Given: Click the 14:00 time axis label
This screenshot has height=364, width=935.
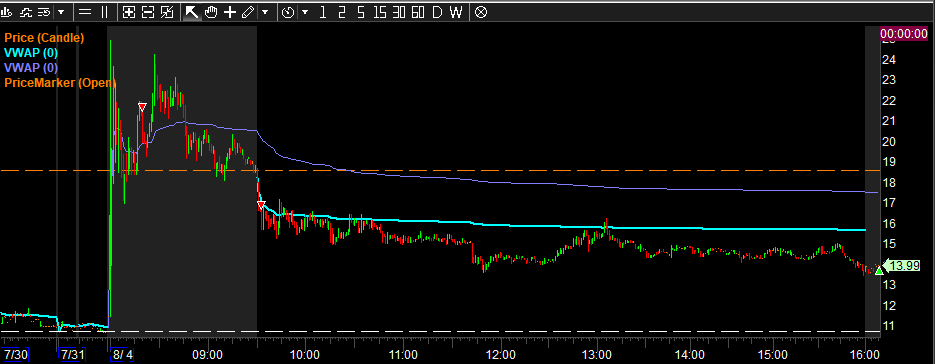Looking at the screenshot, I should tap(689, 354).
